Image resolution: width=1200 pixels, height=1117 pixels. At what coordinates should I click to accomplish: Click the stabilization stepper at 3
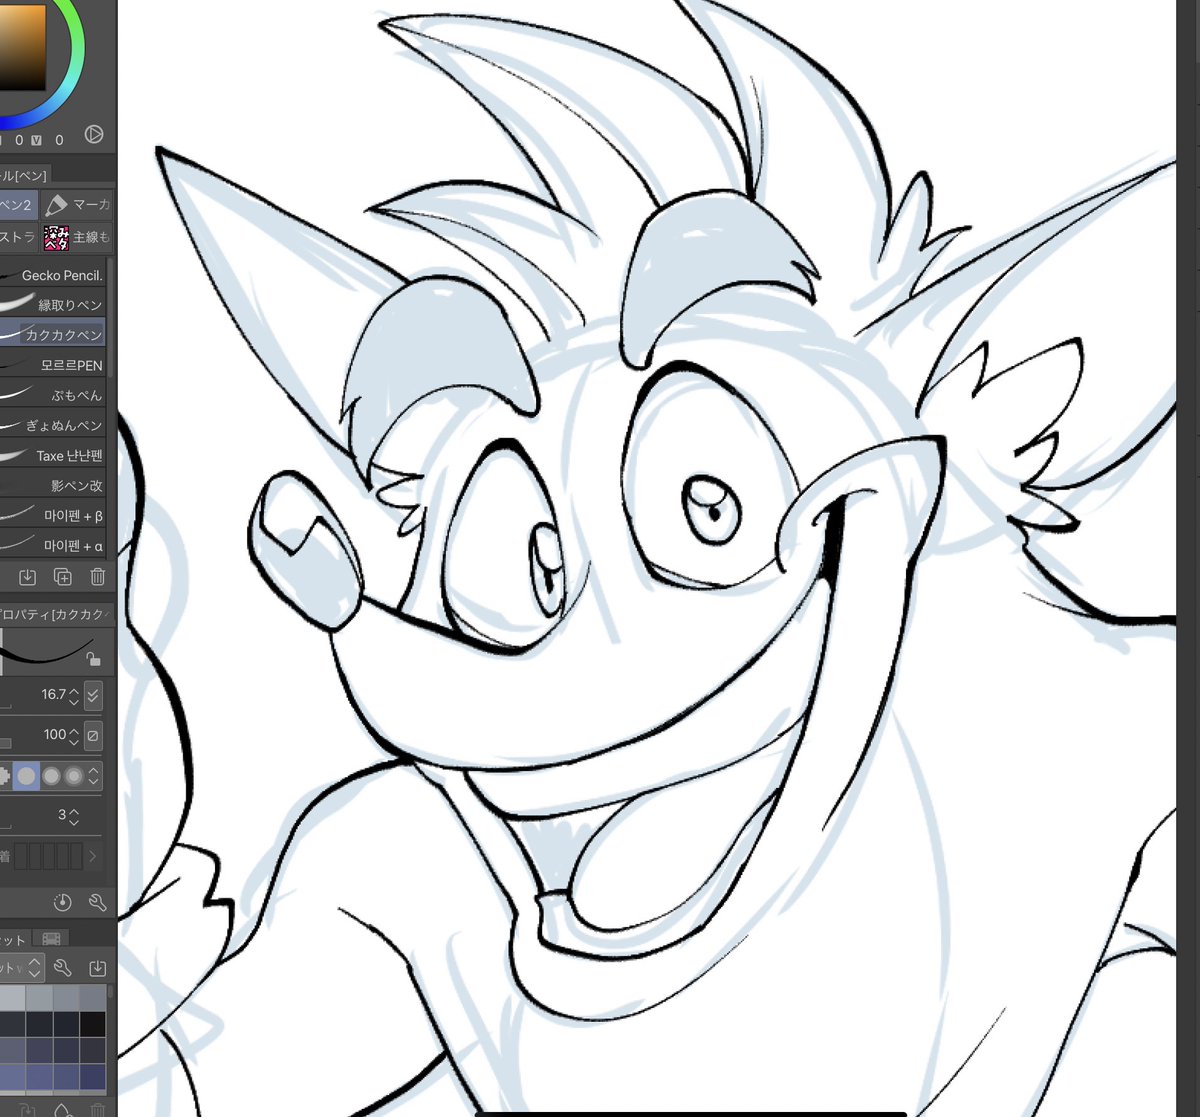coord(73,816)
